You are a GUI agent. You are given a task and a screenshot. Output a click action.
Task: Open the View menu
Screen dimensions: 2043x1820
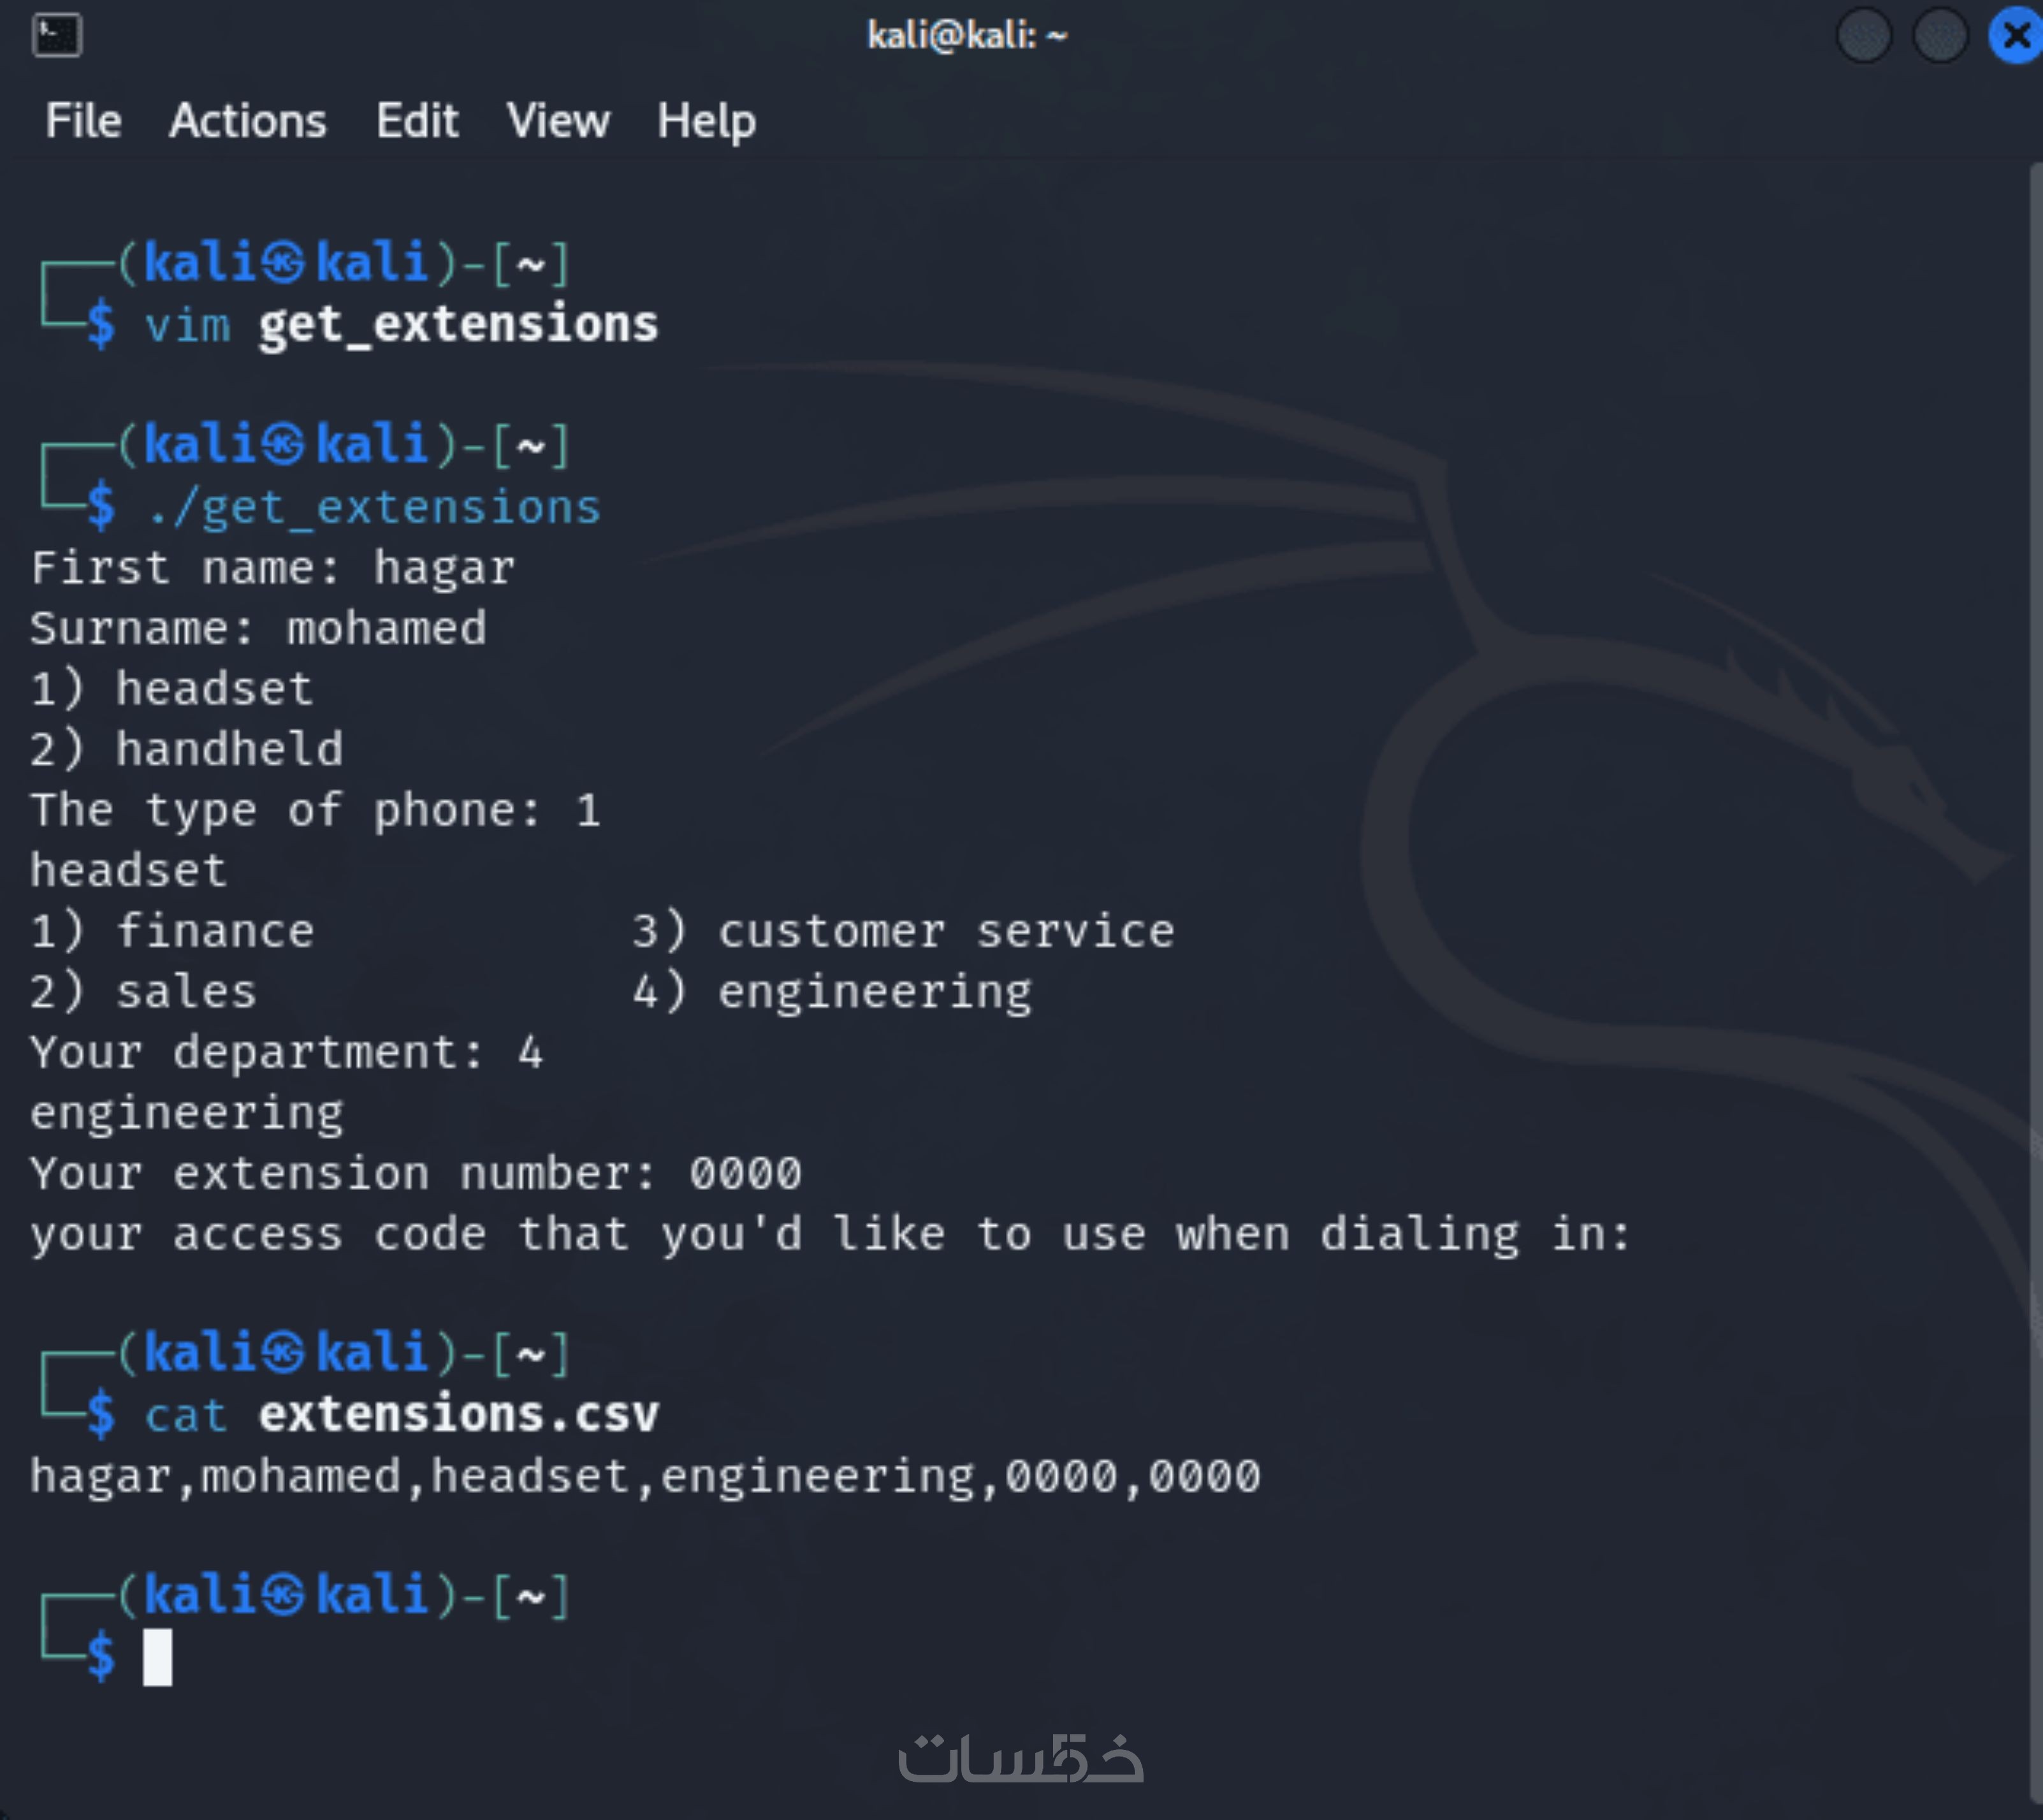[557, 121]
